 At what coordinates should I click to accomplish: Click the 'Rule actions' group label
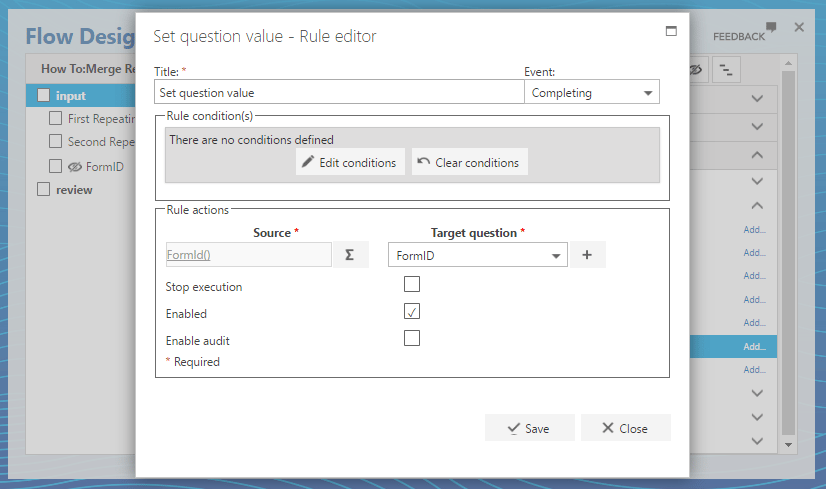pos(198,210)
